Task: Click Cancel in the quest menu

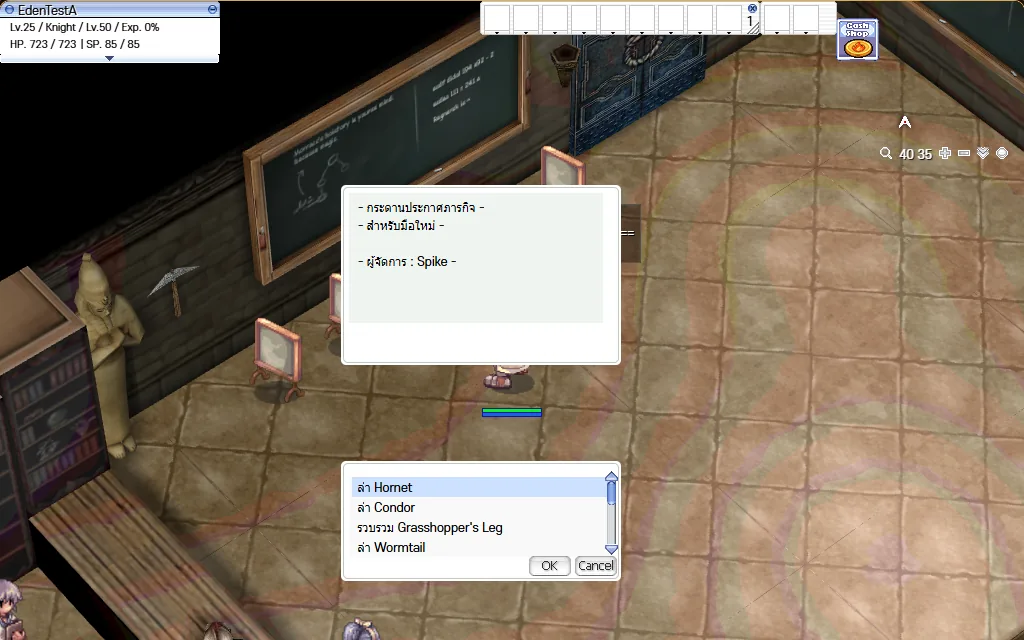Action: 595,566
